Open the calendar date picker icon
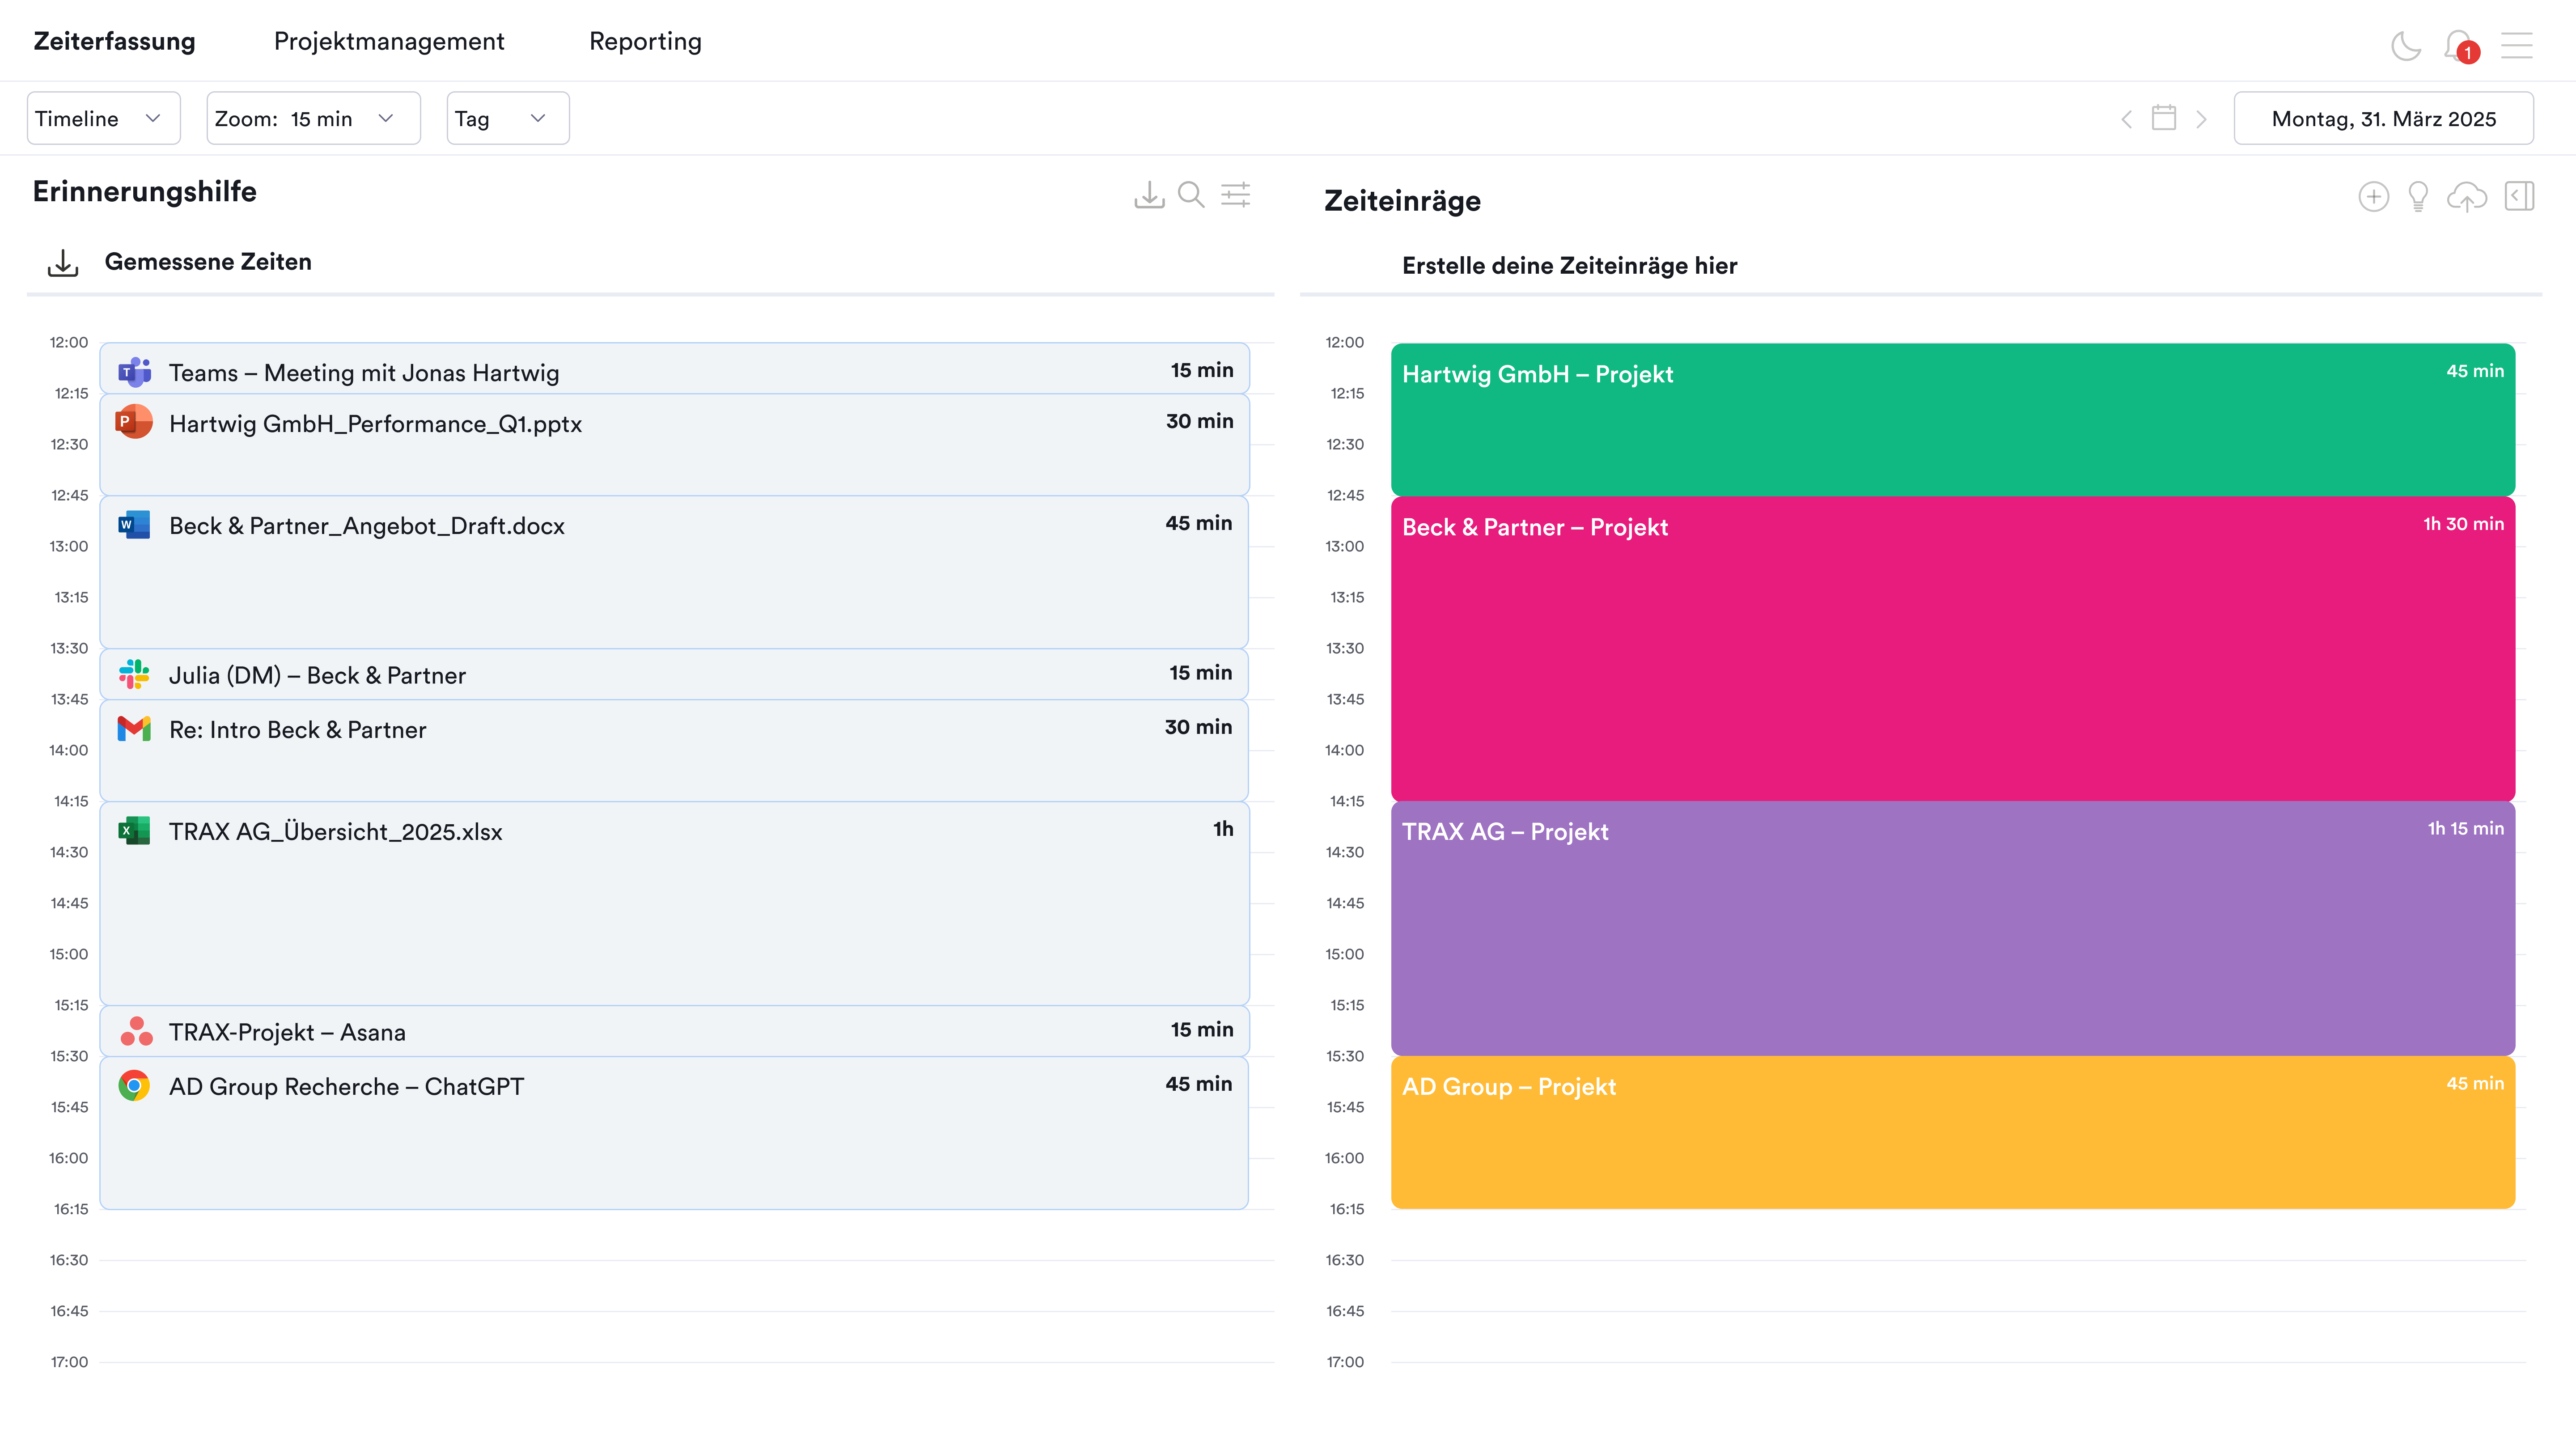The height and width of the screenshot is (1449, 2576). [2163, 118]
